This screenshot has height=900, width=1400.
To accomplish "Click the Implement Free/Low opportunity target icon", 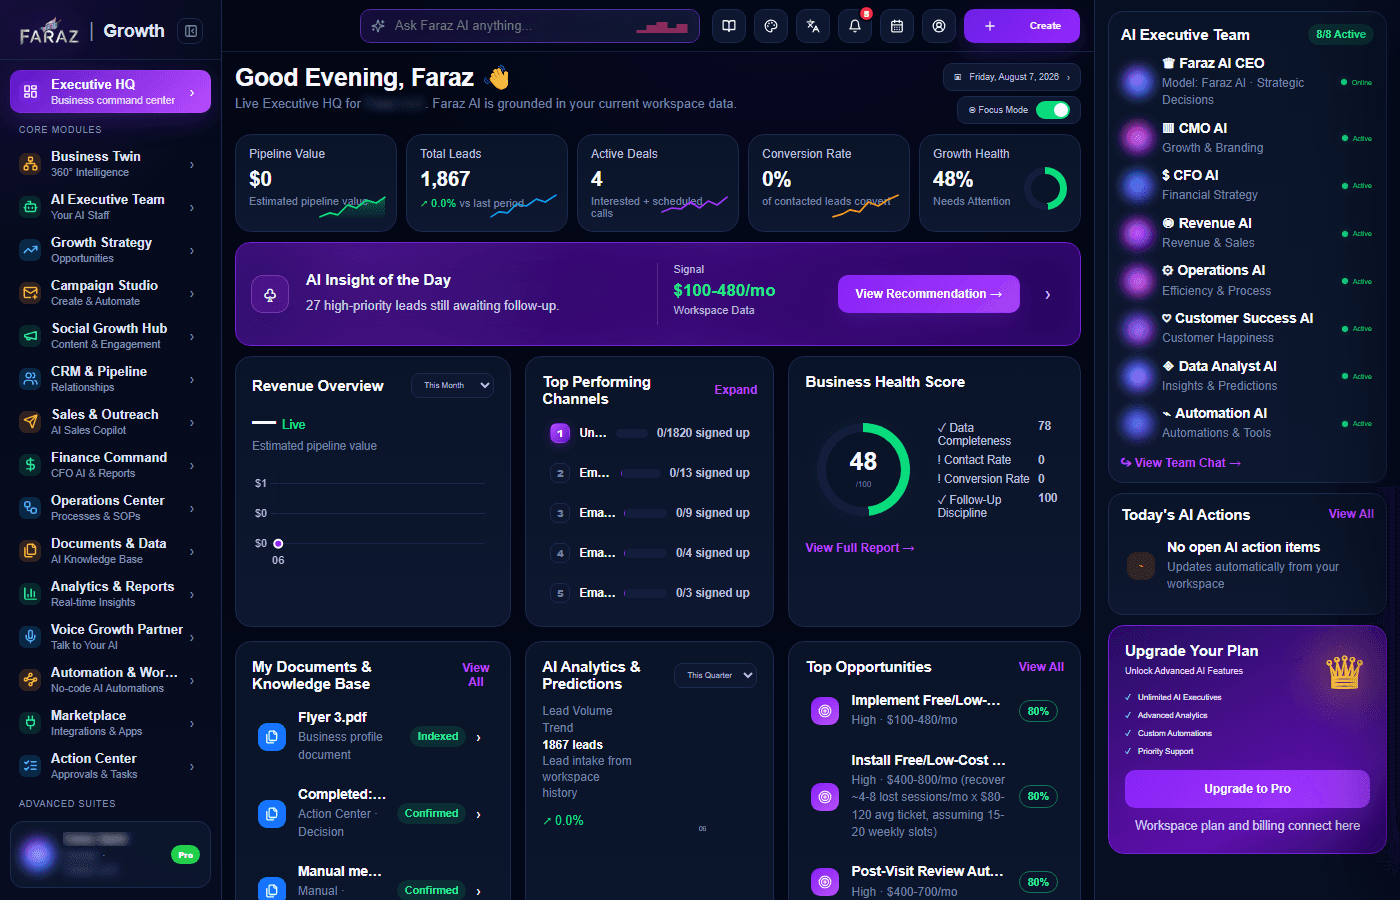I will (x=825, y=711).
